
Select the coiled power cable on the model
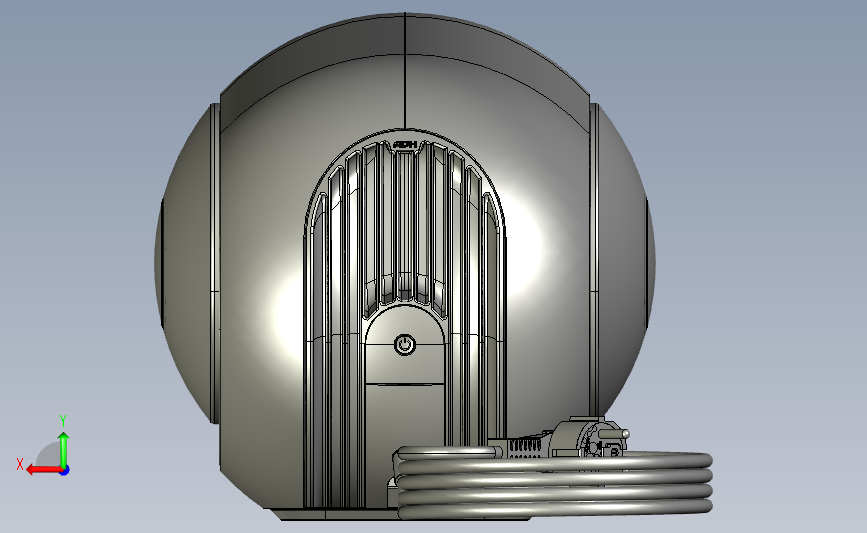(x=553, y=482)
